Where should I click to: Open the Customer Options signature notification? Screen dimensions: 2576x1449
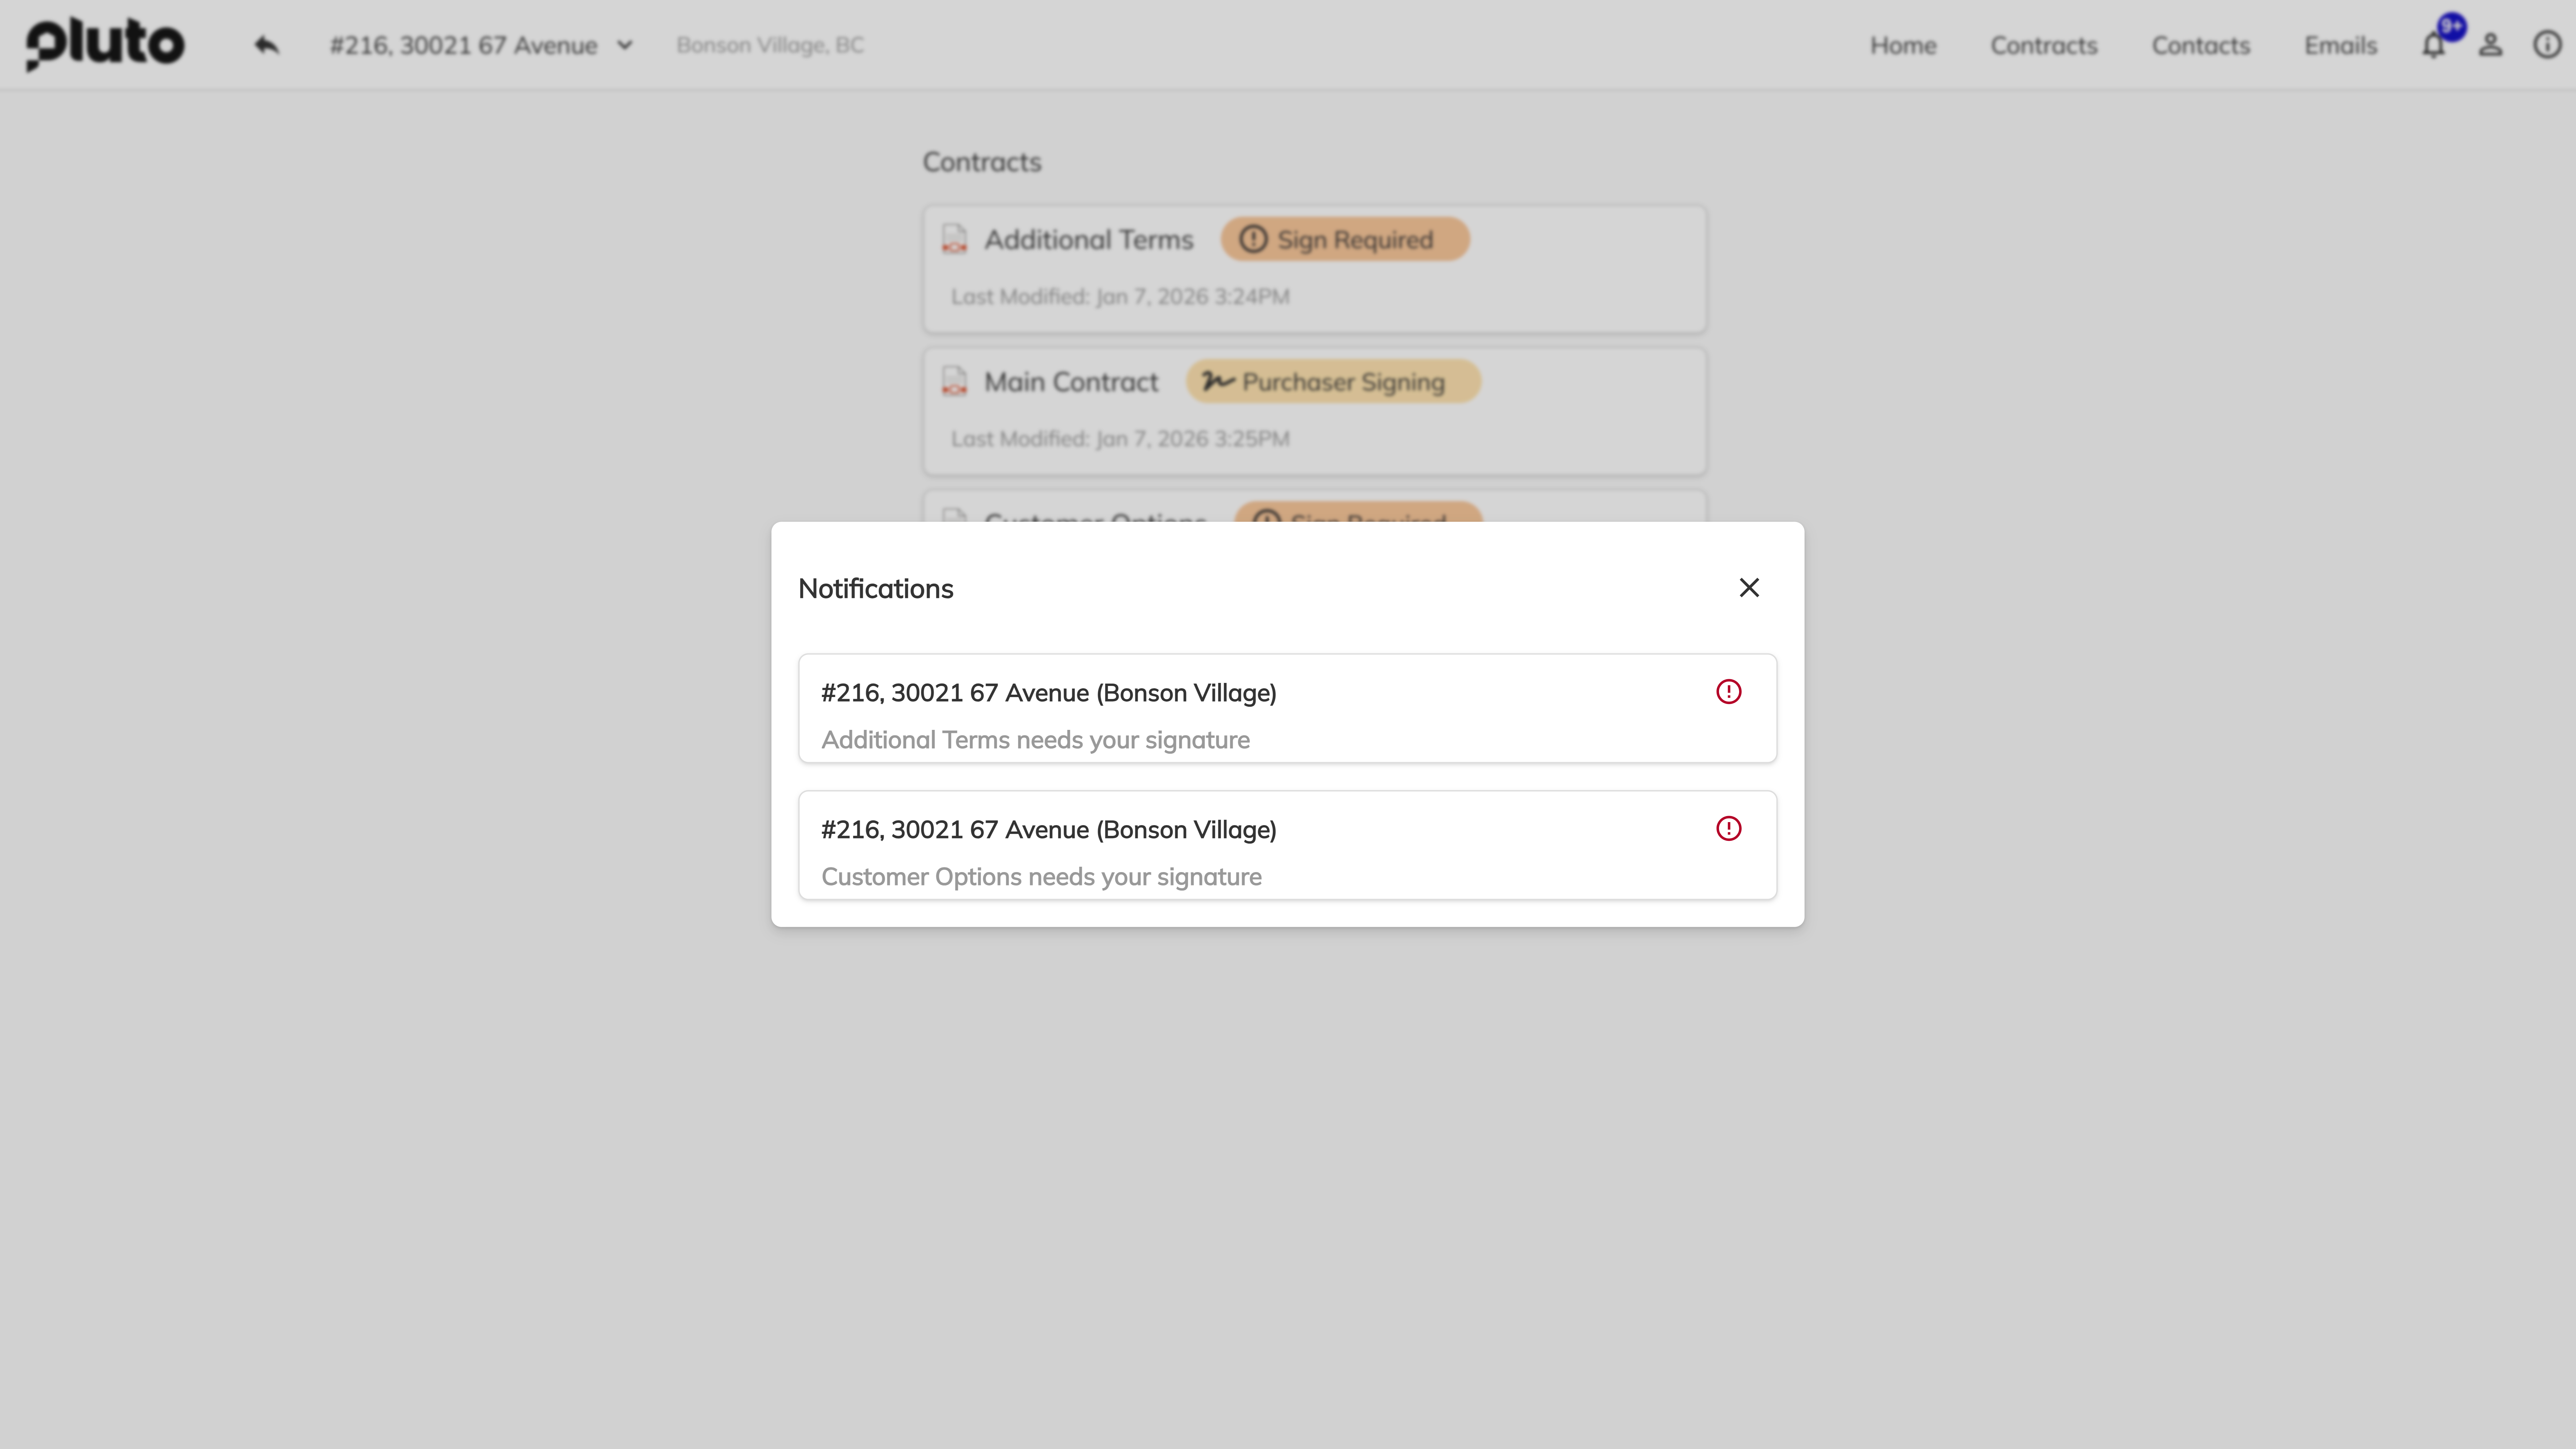[1287, 845]
